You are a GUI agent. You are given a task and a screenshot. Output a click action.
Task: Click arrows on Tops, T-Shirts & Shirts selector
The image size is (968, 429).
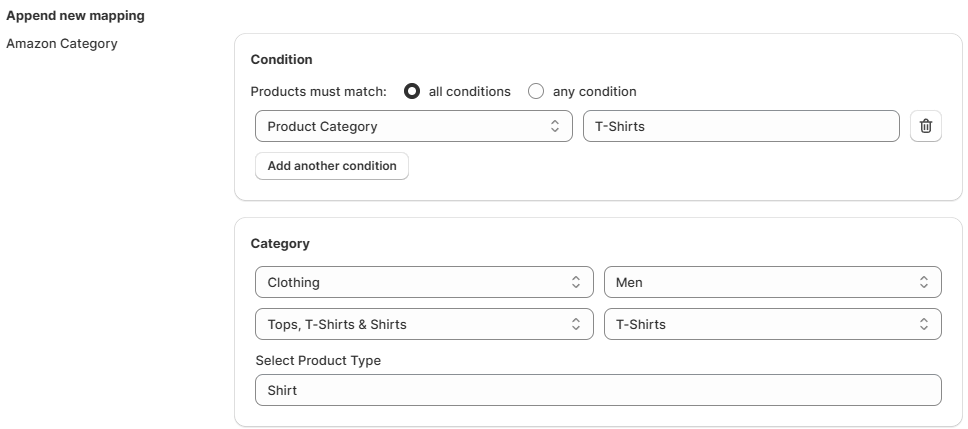[575, 324]
